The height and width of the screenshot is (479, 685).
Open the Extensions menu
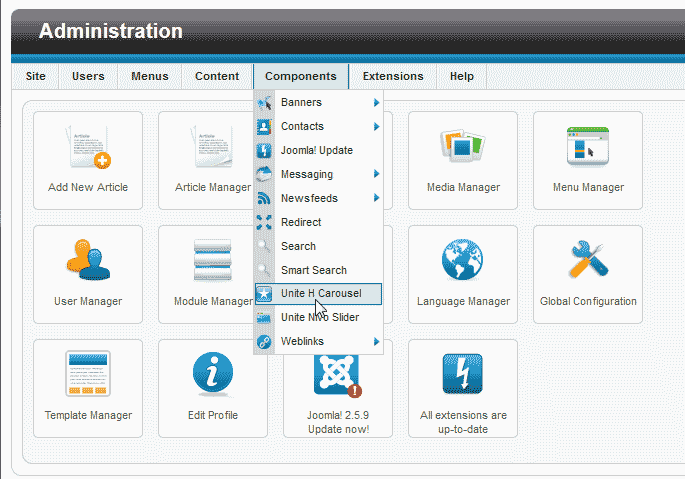pos(392,76)
